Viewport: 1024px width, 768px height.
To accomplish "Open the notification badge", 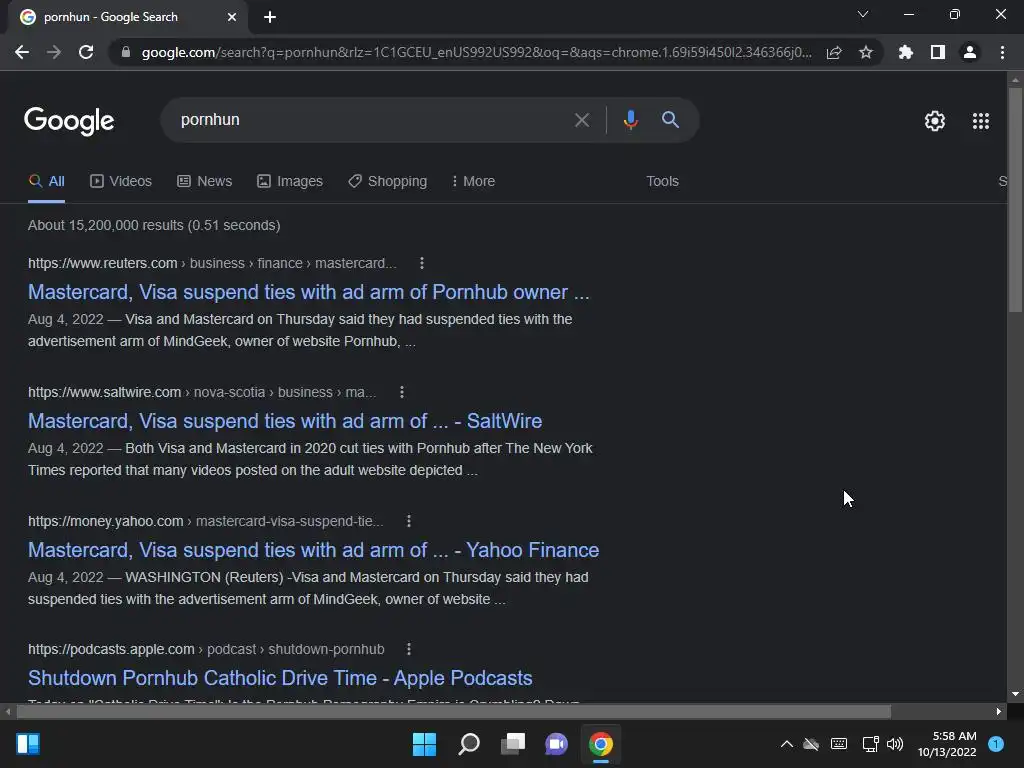I will (x=996, y=744).
